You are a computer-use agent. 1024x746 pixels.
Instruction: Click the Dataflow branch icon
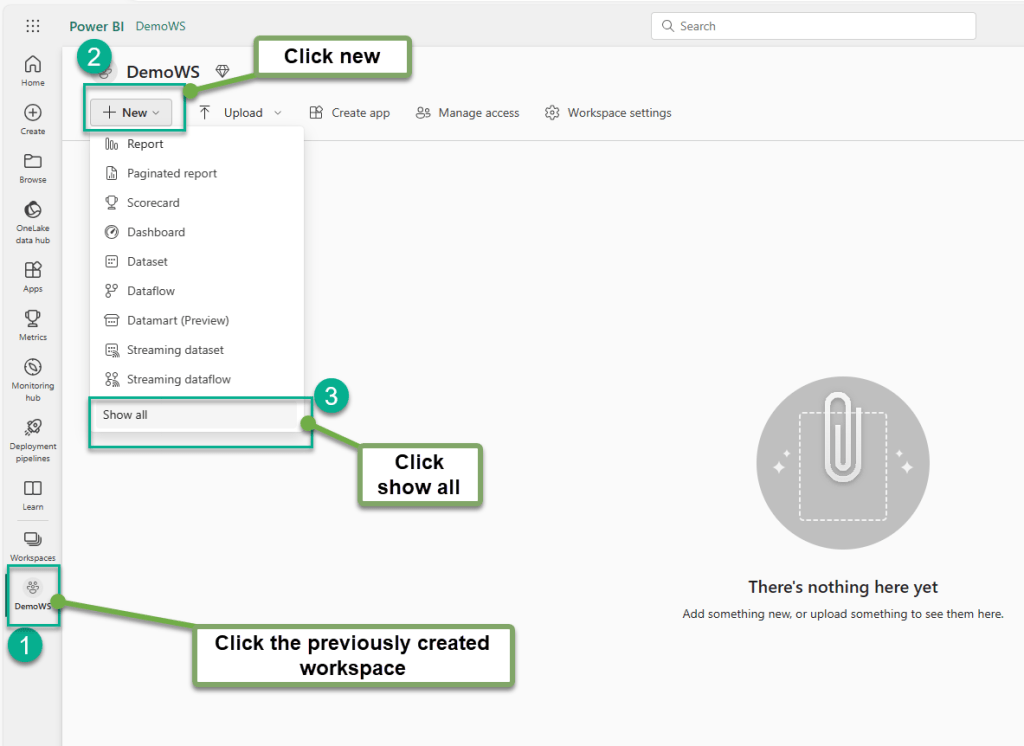point(112,291)
